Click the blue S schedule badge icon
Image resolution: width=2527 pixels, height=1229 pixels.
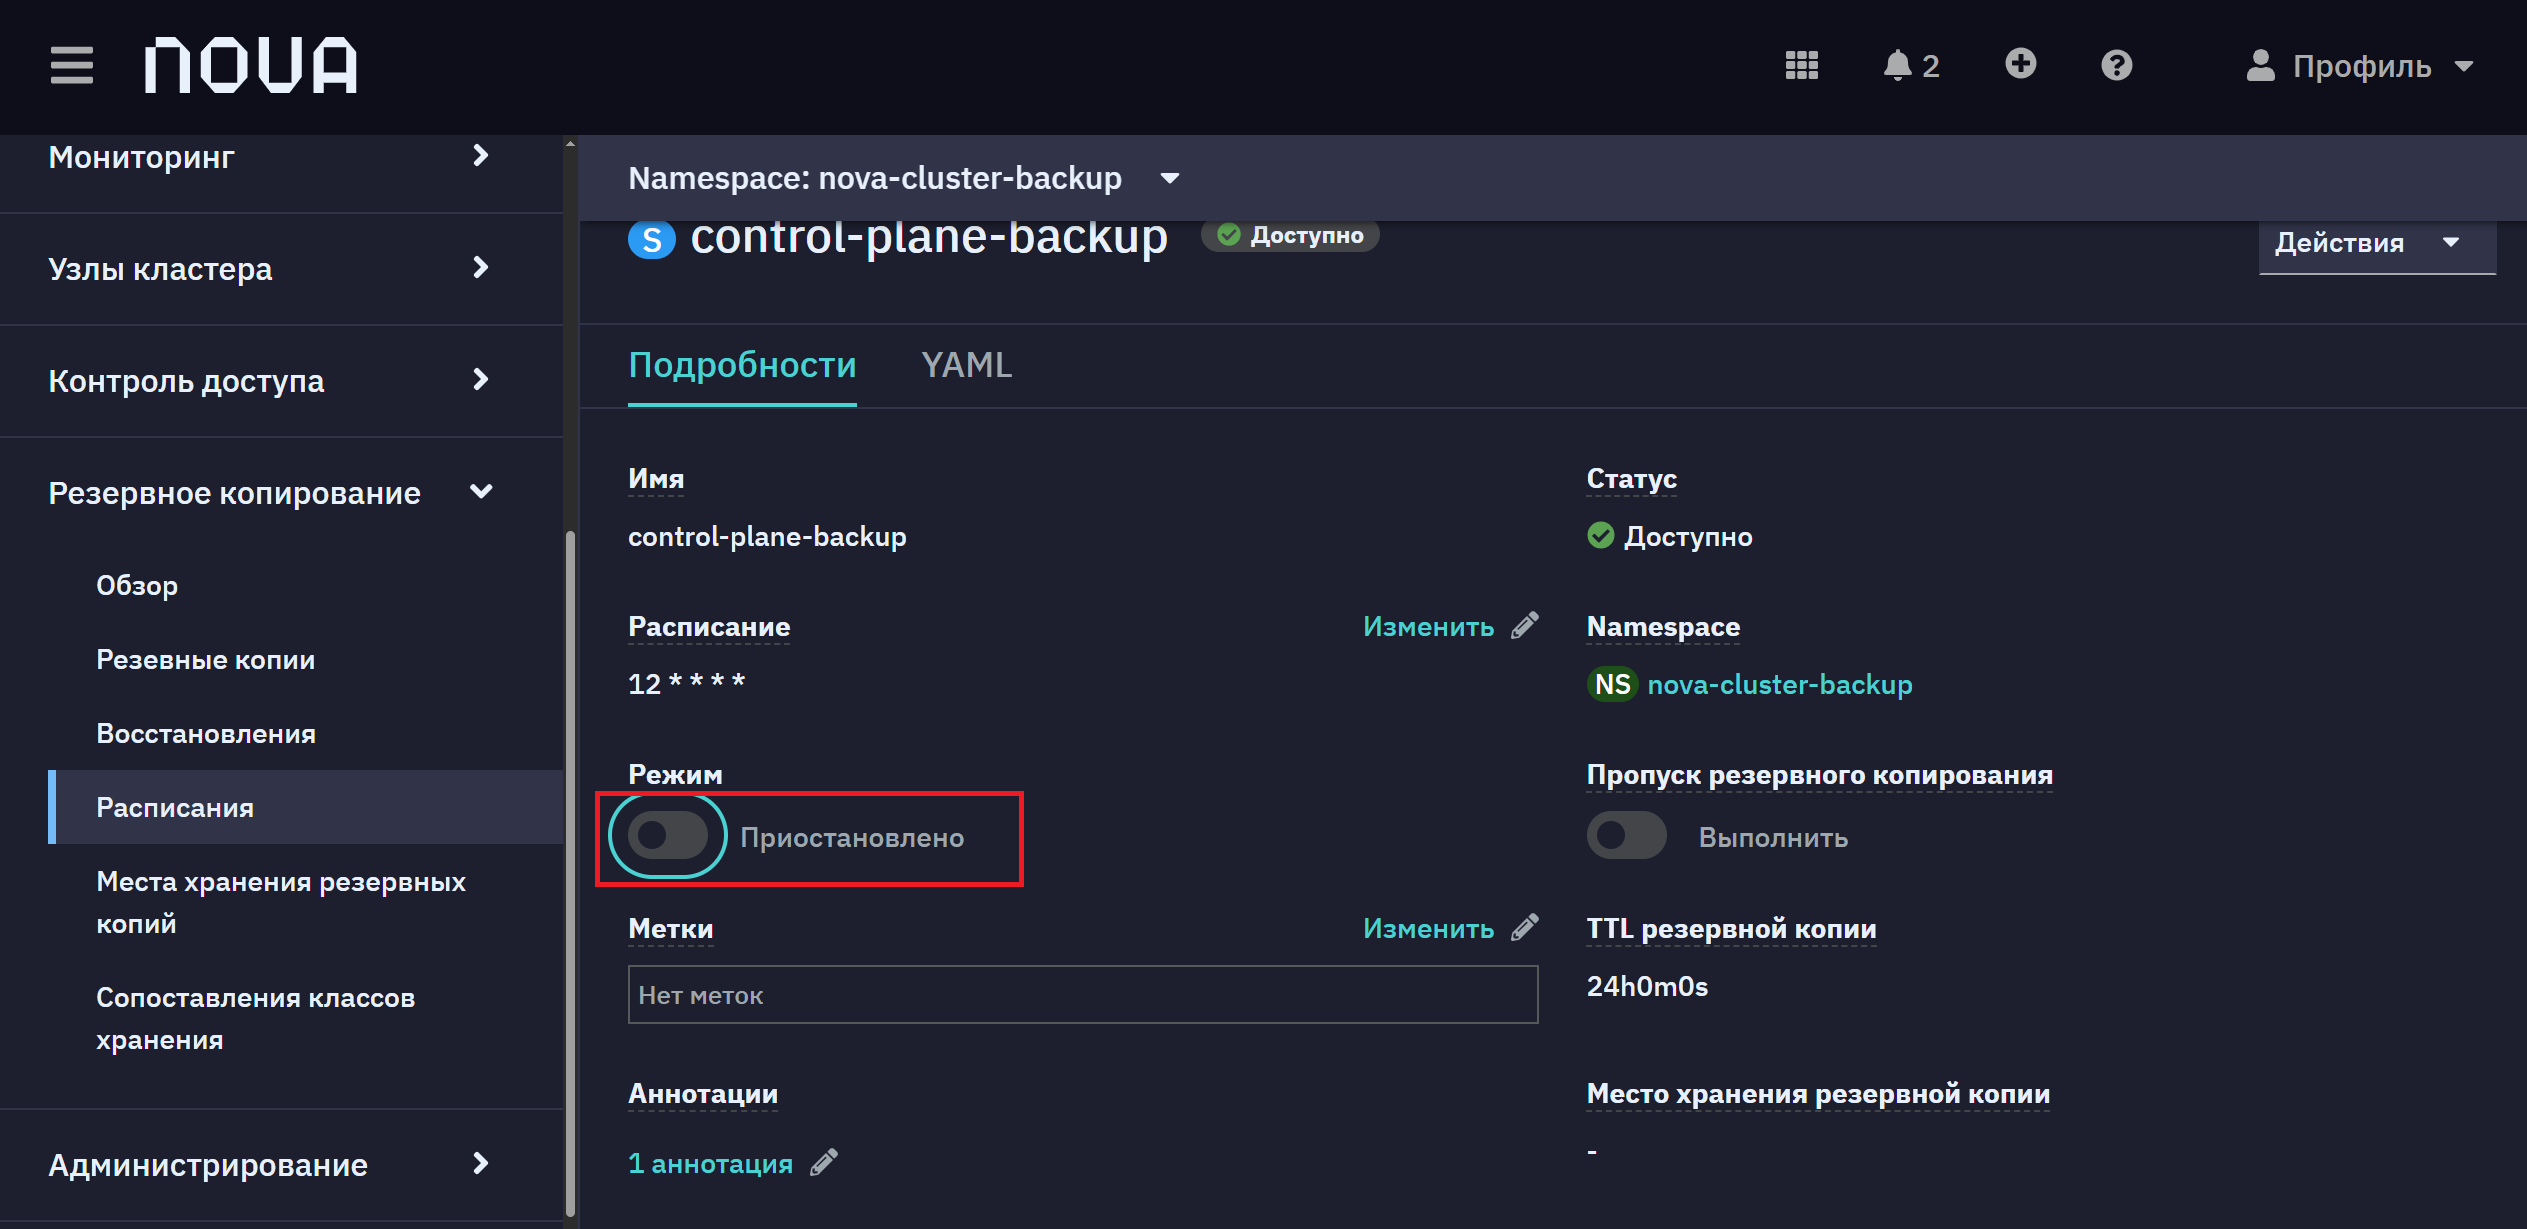click(x=652, y=240)
